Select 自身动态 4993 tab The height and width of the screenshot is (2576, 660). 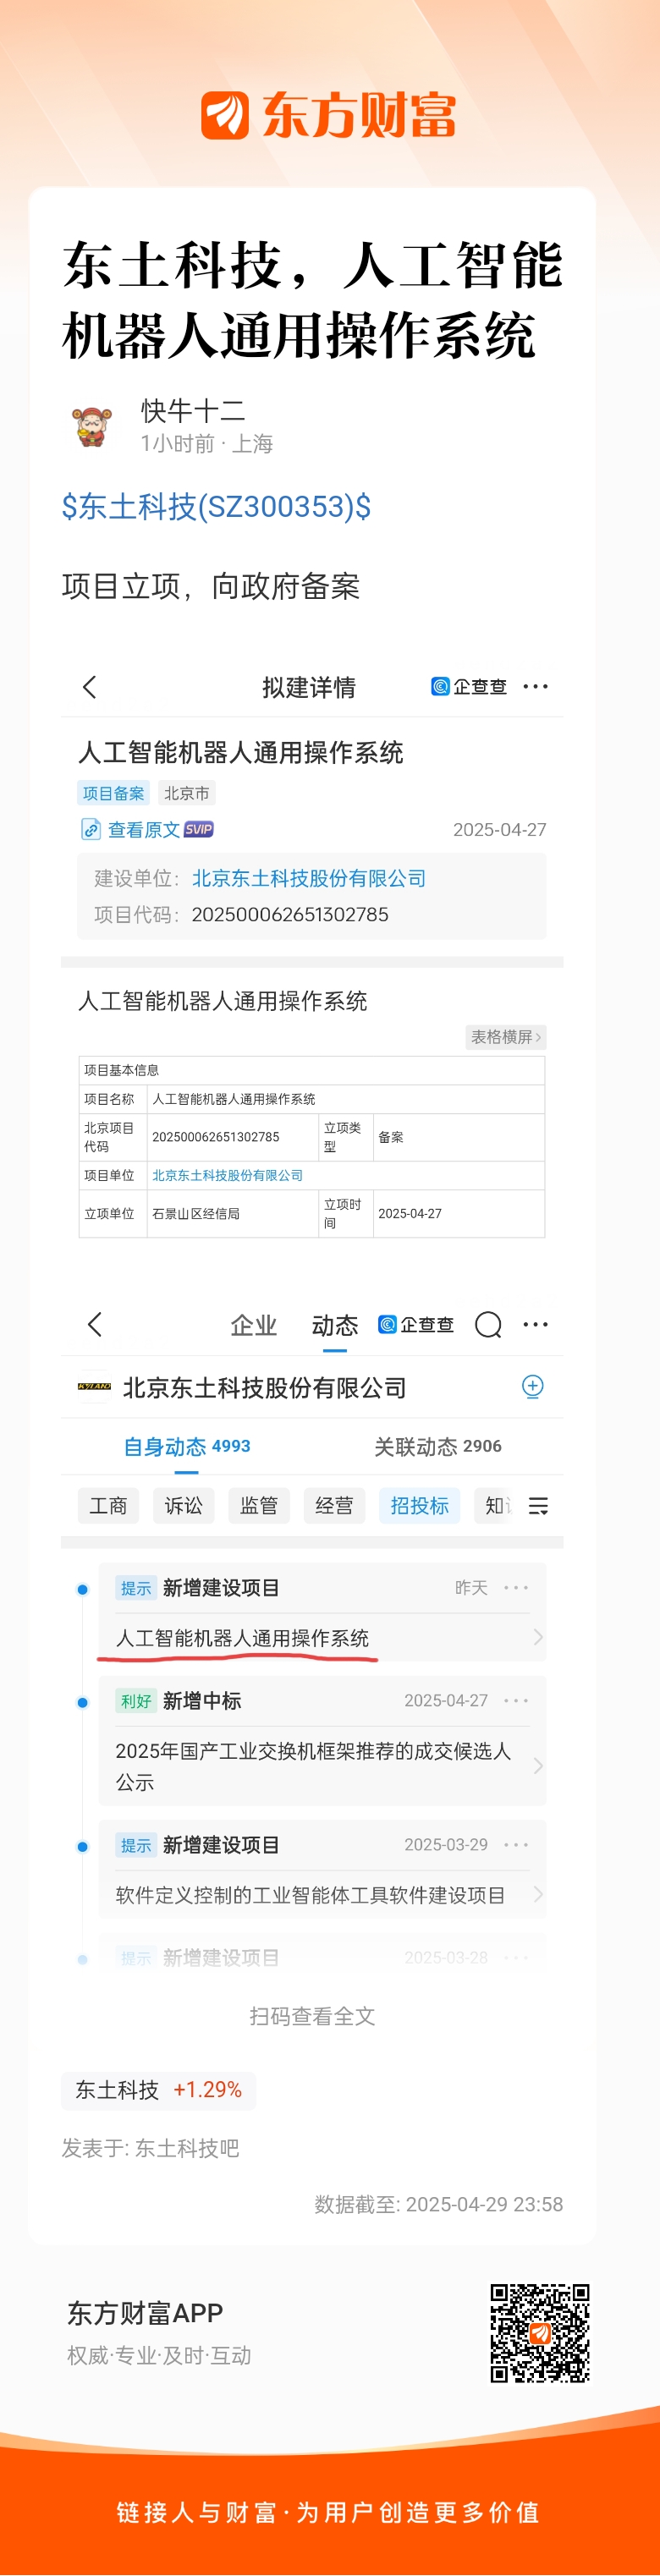187,1447
